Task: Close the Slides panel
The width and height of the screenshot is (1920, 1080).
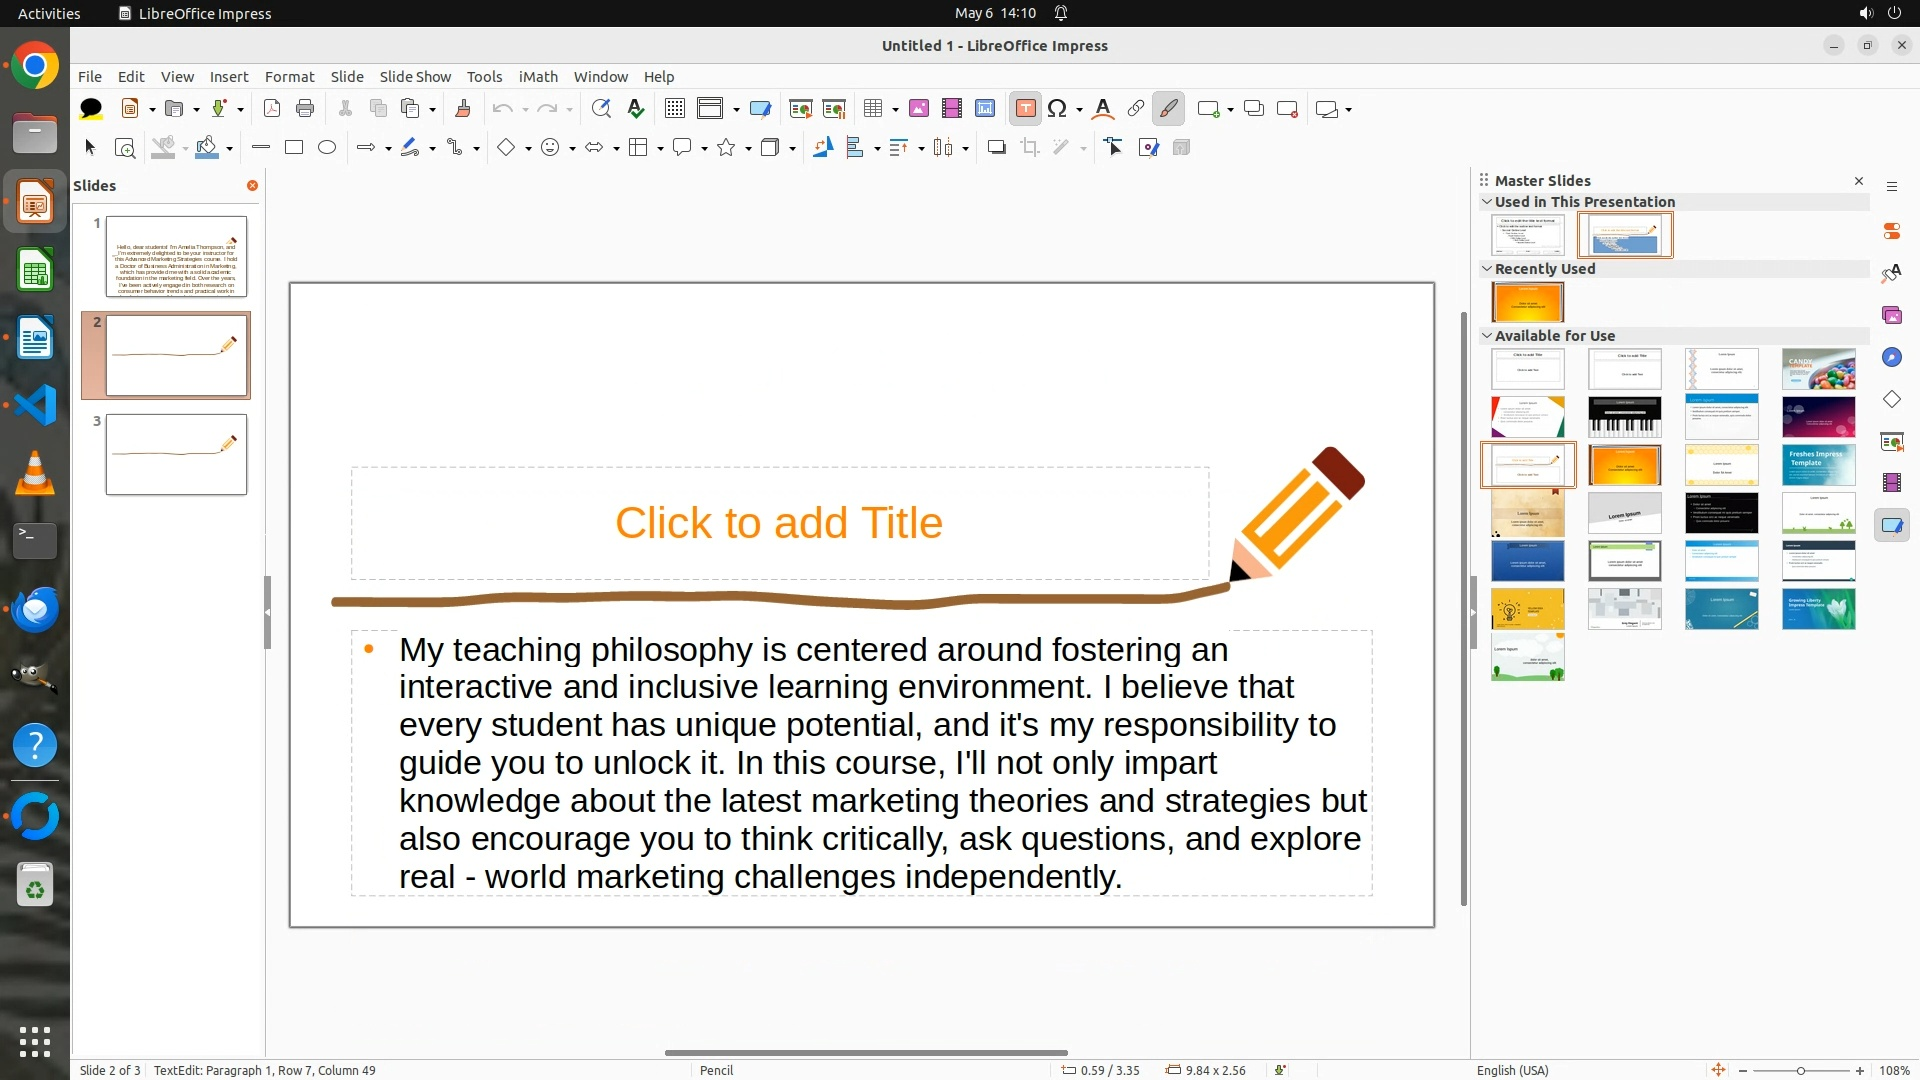Action: coord(252,186)
